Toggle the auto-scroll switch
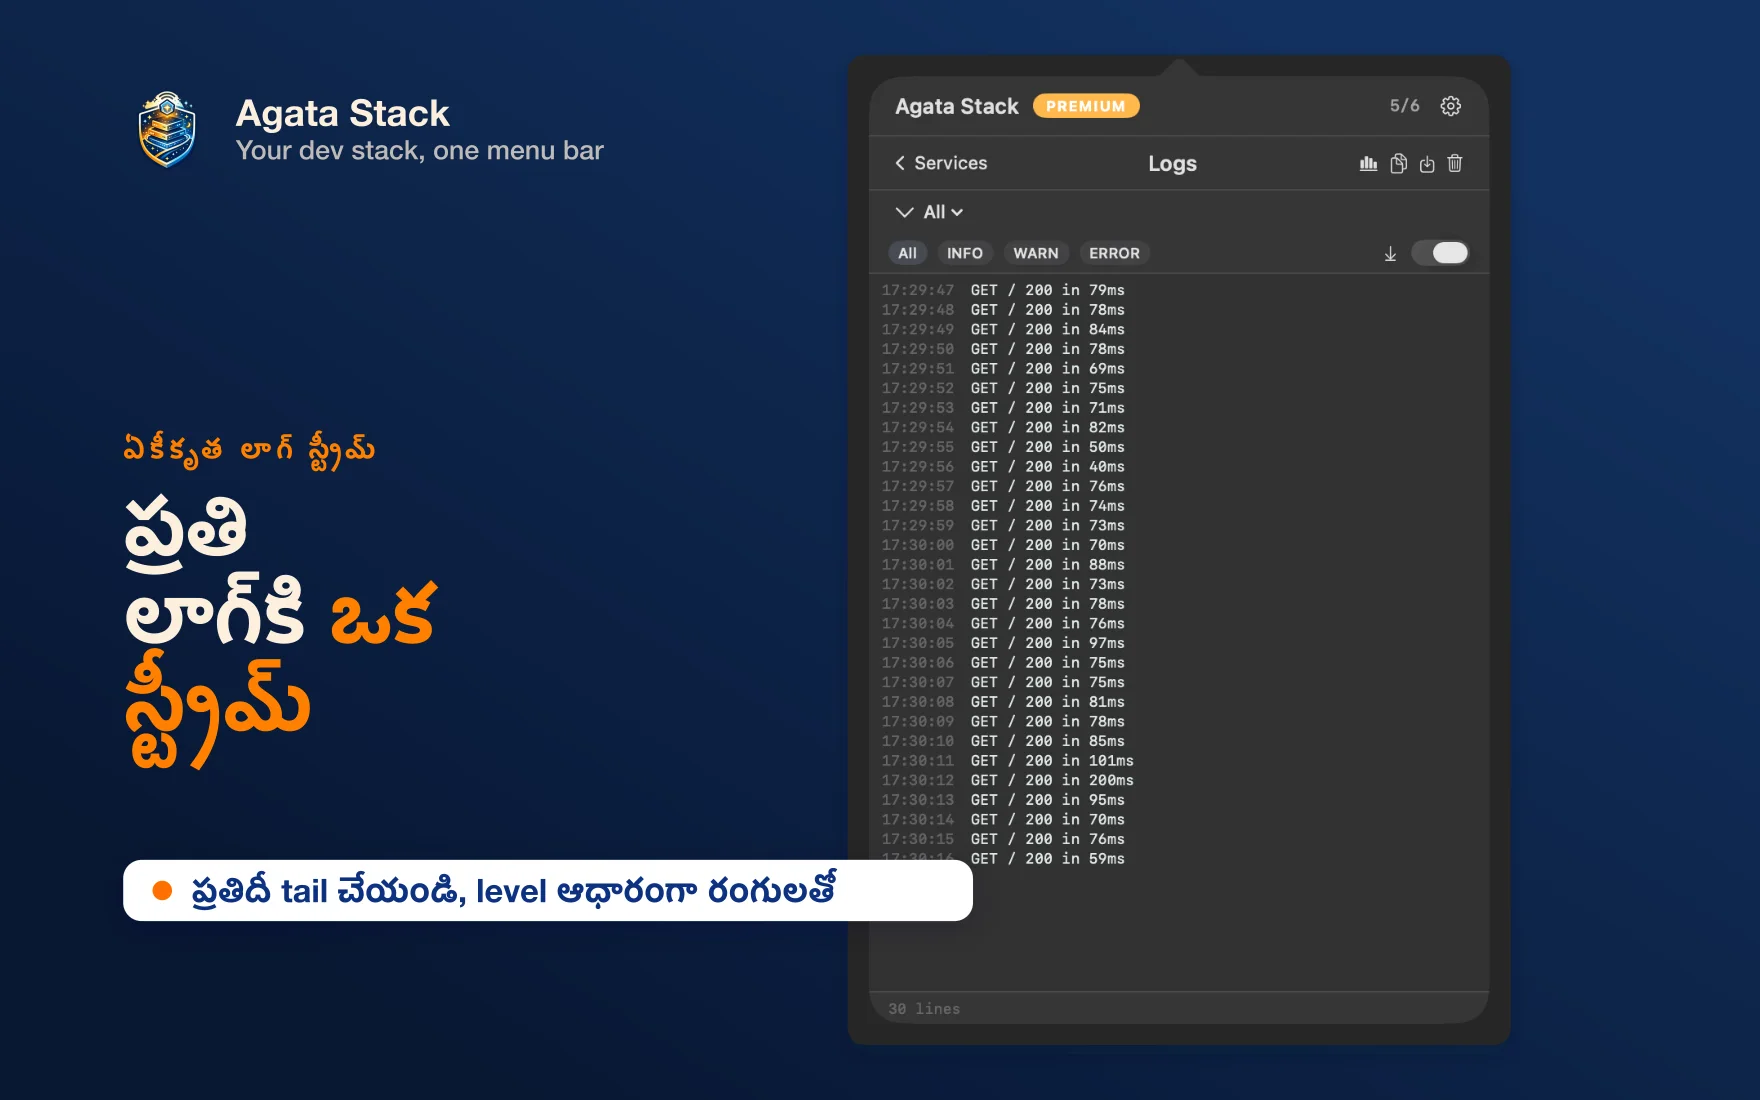Viewport: 1760px width, 1100px height. 1440,253
